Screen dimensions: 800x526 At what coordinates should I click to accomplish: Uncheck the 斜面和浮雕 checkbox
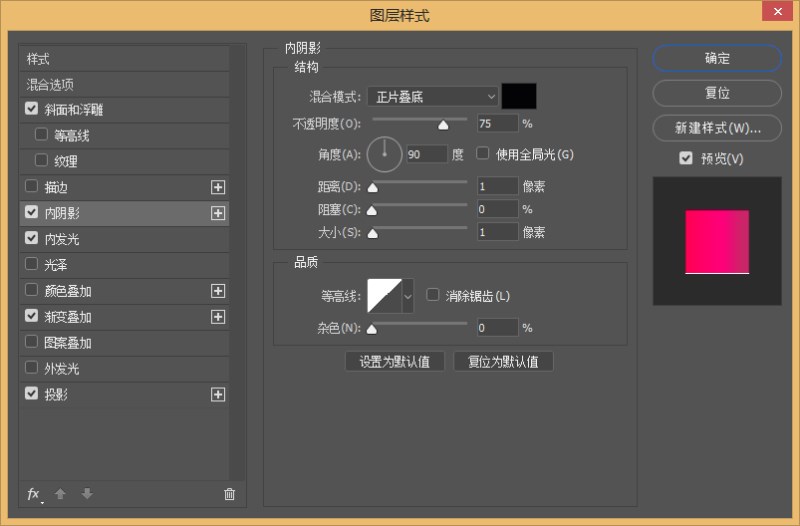pos(32,109)
